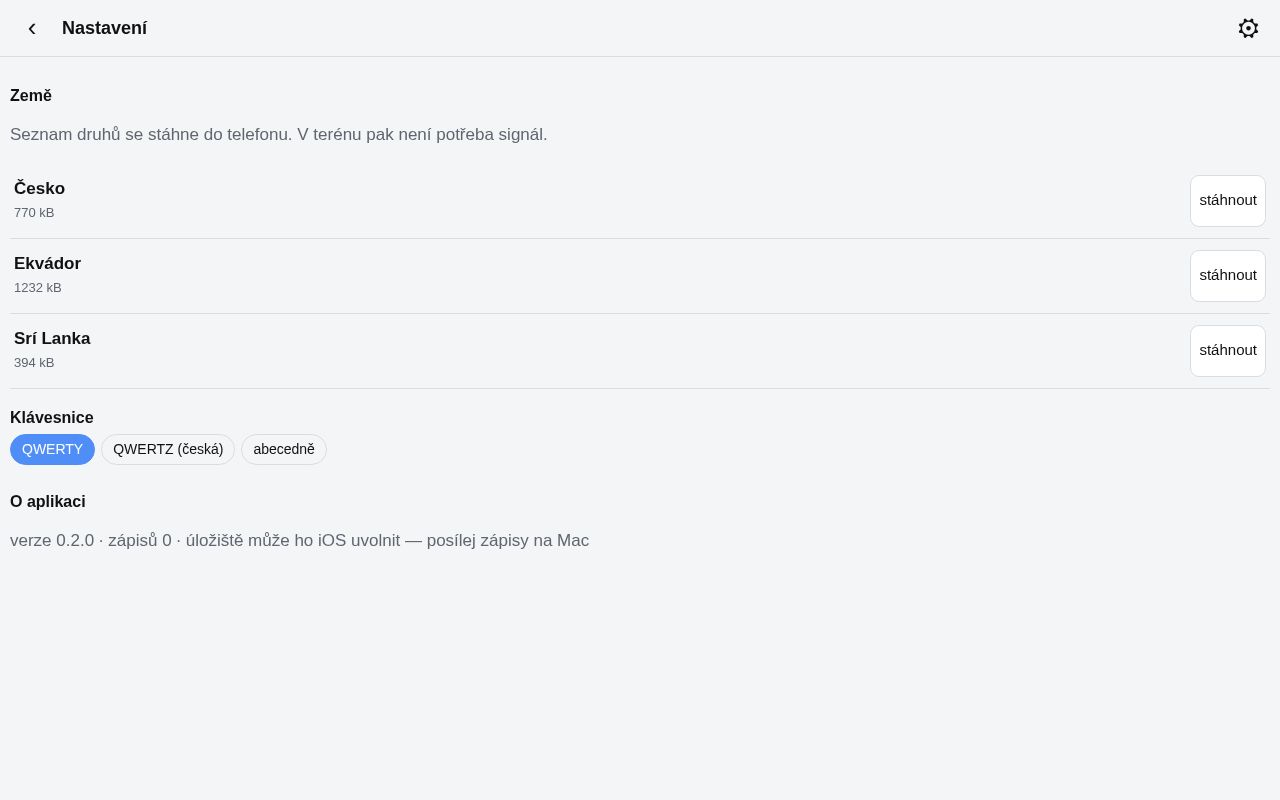This screenshot has width=1280, height=800.
Task: Download the Česko species list
Action: [x=1228, y=201]
